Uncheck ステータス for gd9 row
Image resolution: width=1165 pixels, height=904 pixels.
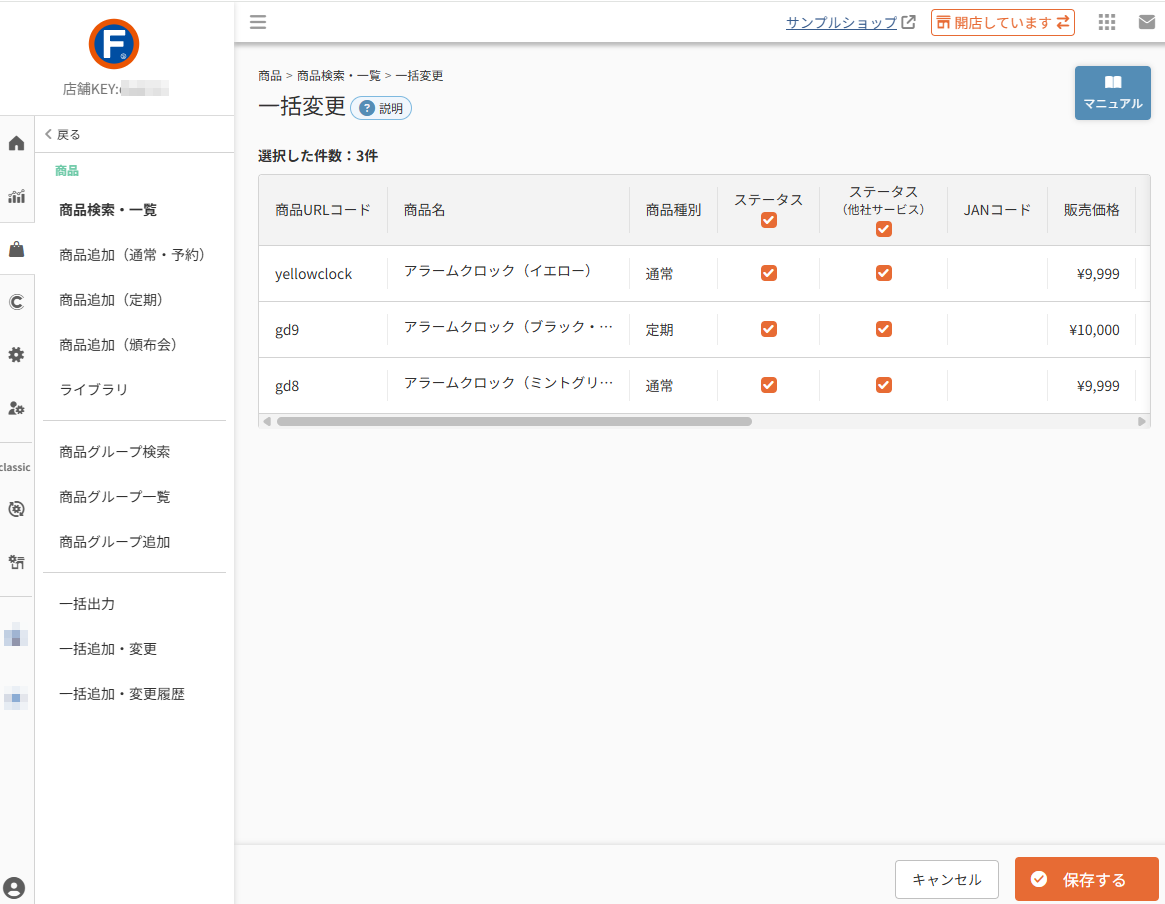tap(769, 329)
